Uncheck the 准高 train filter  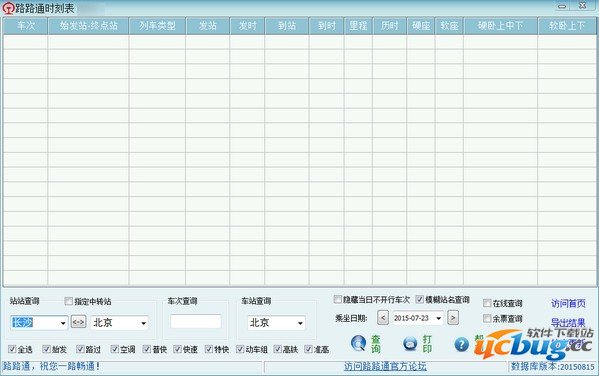pyautogui.click(x=308, y=349)
